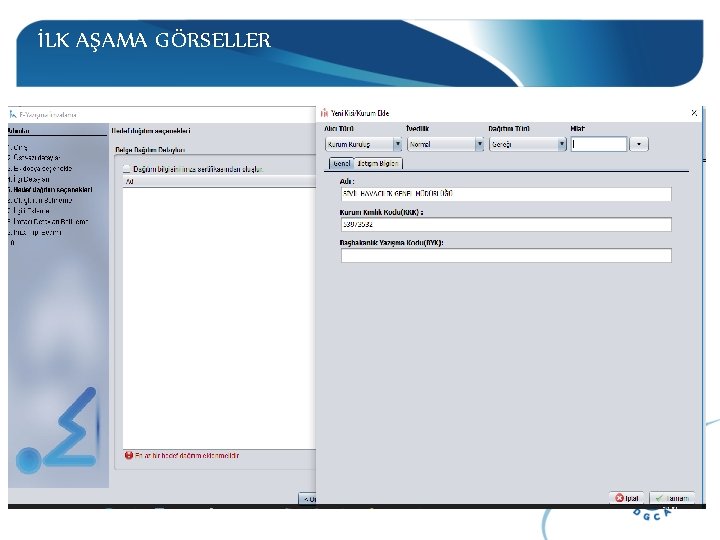Click the red error icon beside hedef dağıtım warning
Image resolution: width=720 pixels, height=540 pixels.
129,456
